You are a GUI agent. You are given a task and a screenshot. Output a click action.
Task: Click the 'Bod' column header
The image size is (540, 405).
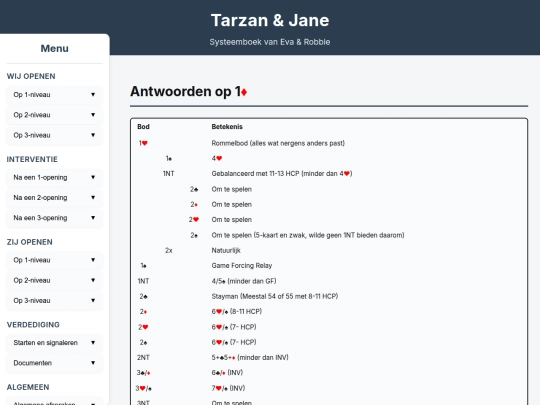click(x=143, y=127)
